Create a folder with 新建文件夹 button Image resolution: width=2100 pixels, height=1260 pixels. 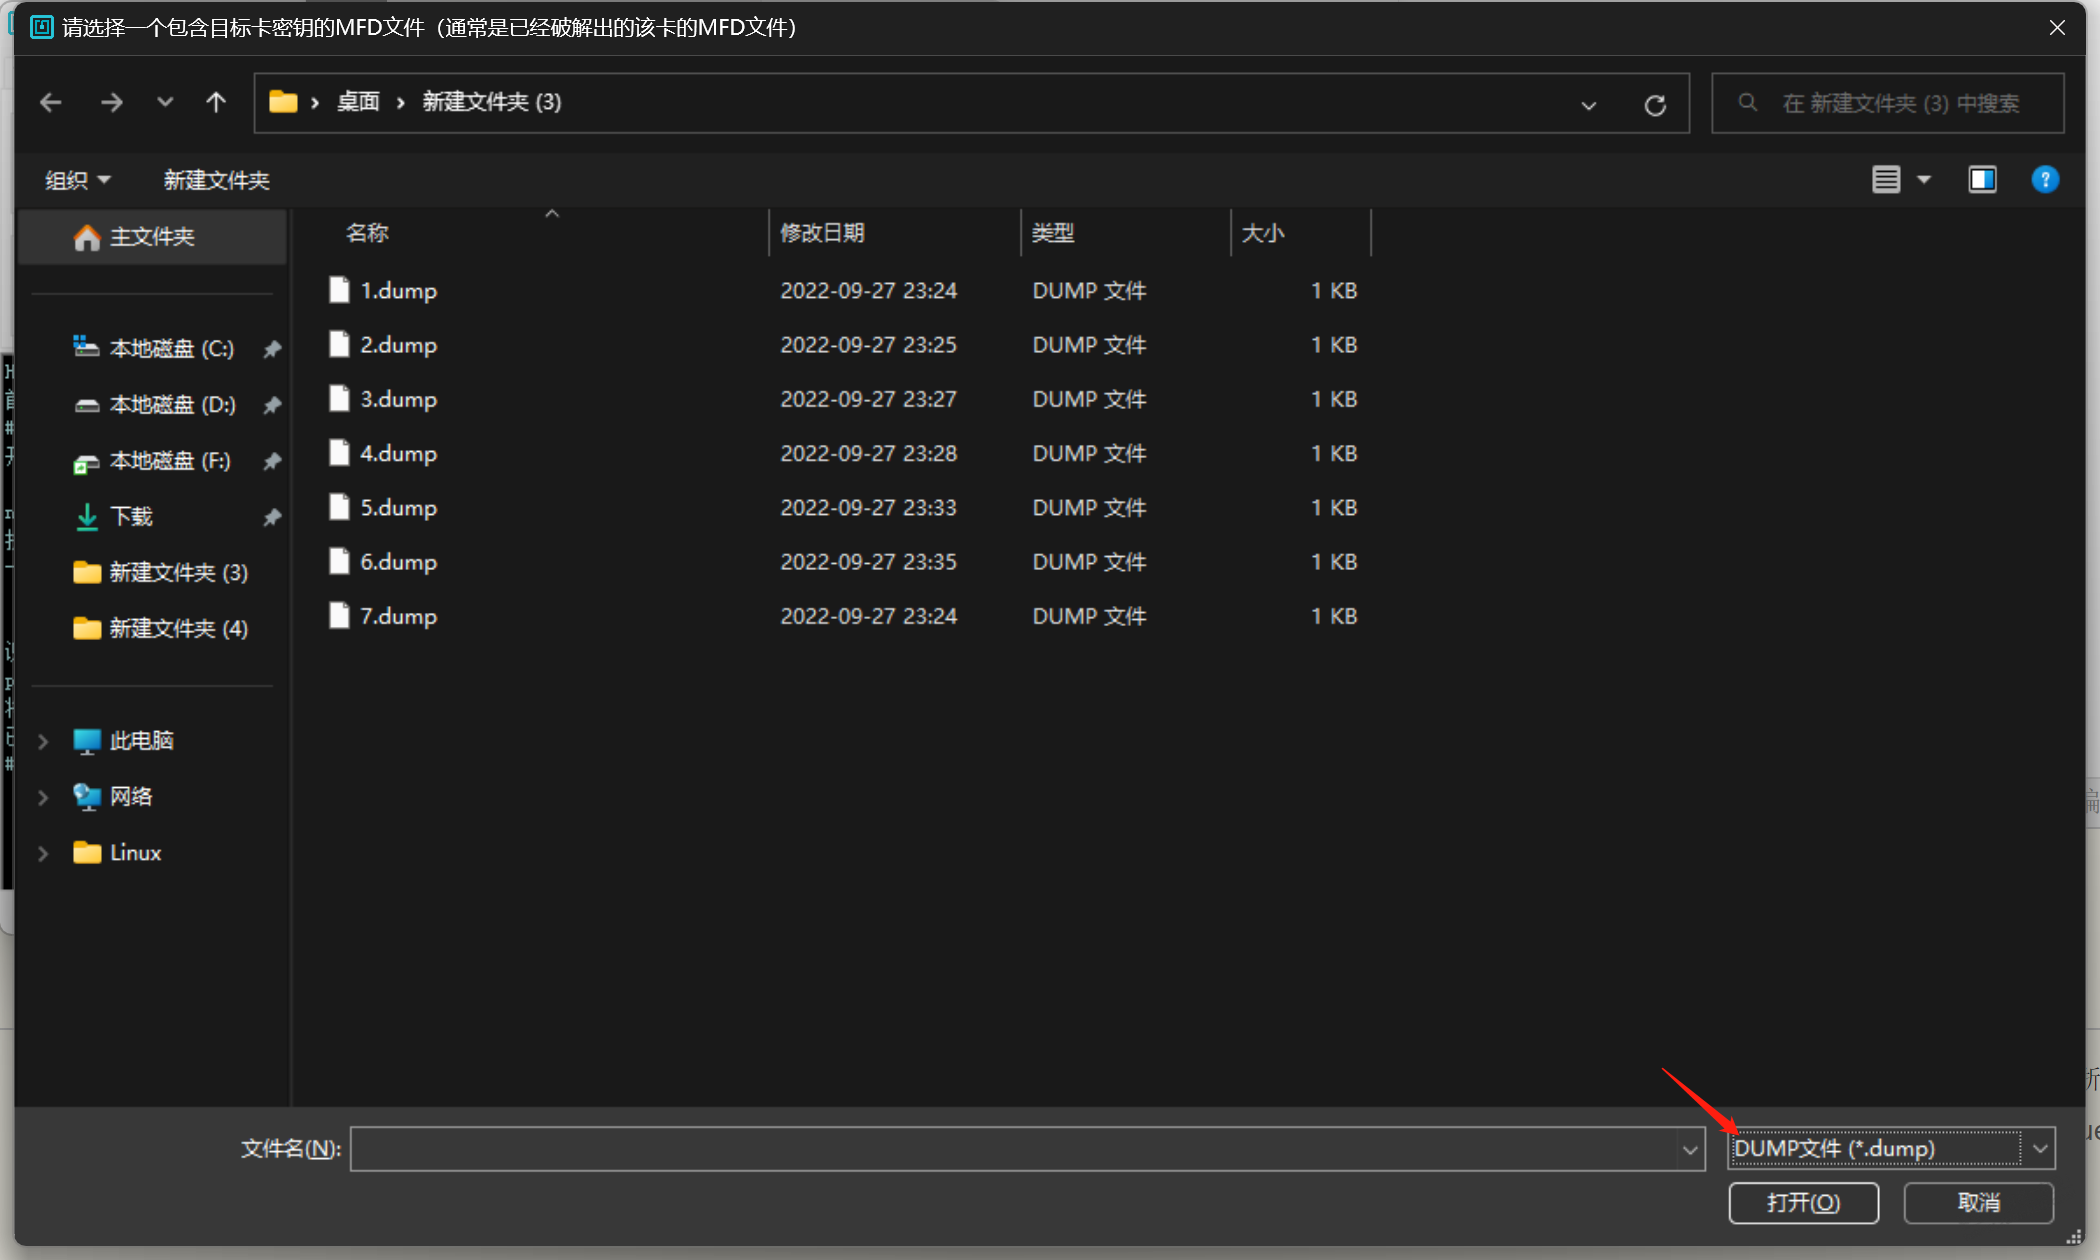point(217,180)
